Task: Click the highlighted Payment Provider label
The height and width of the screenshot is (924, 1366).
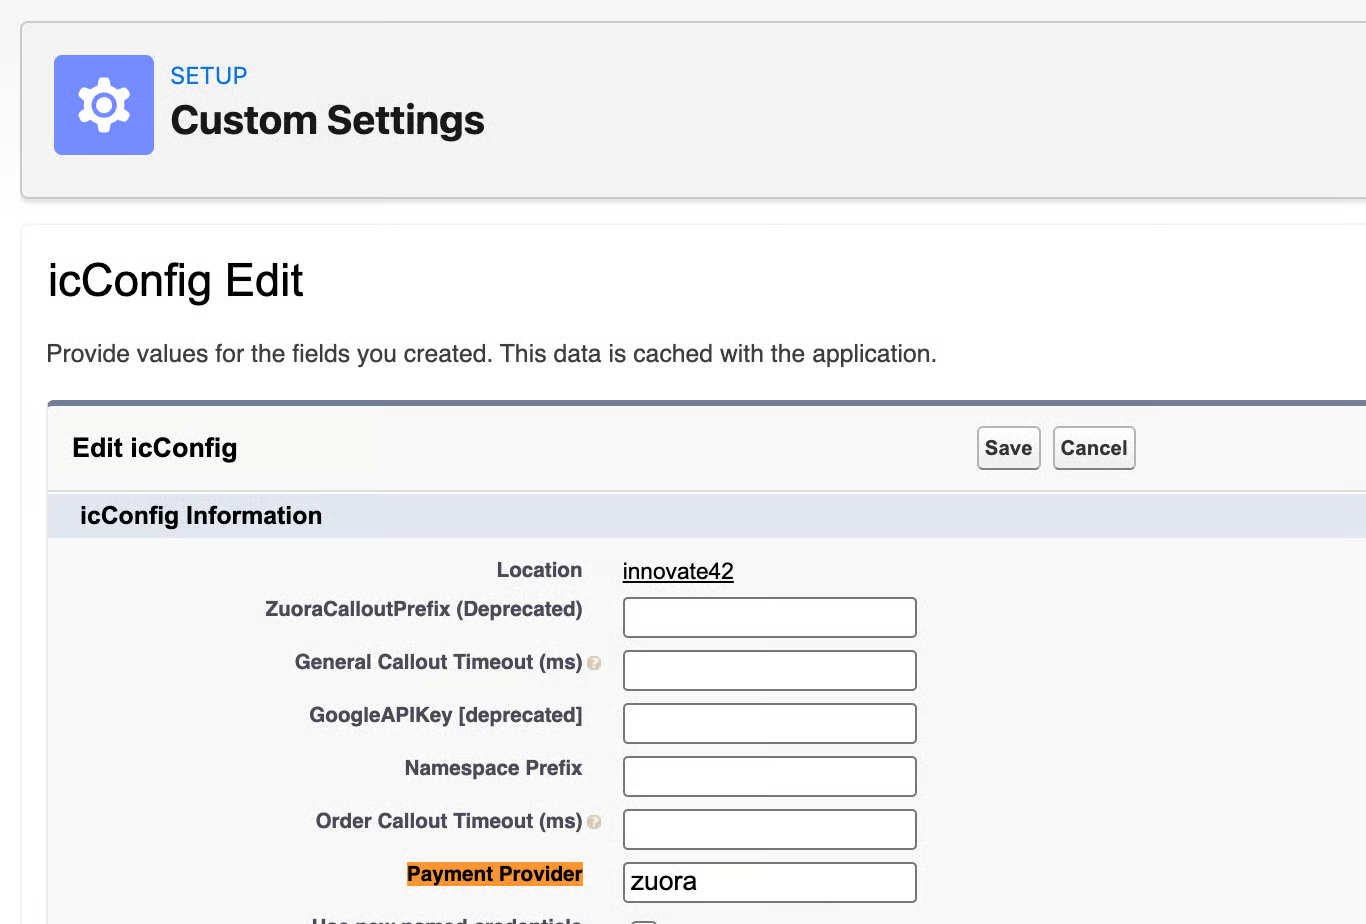Action: tap(495, 874)
